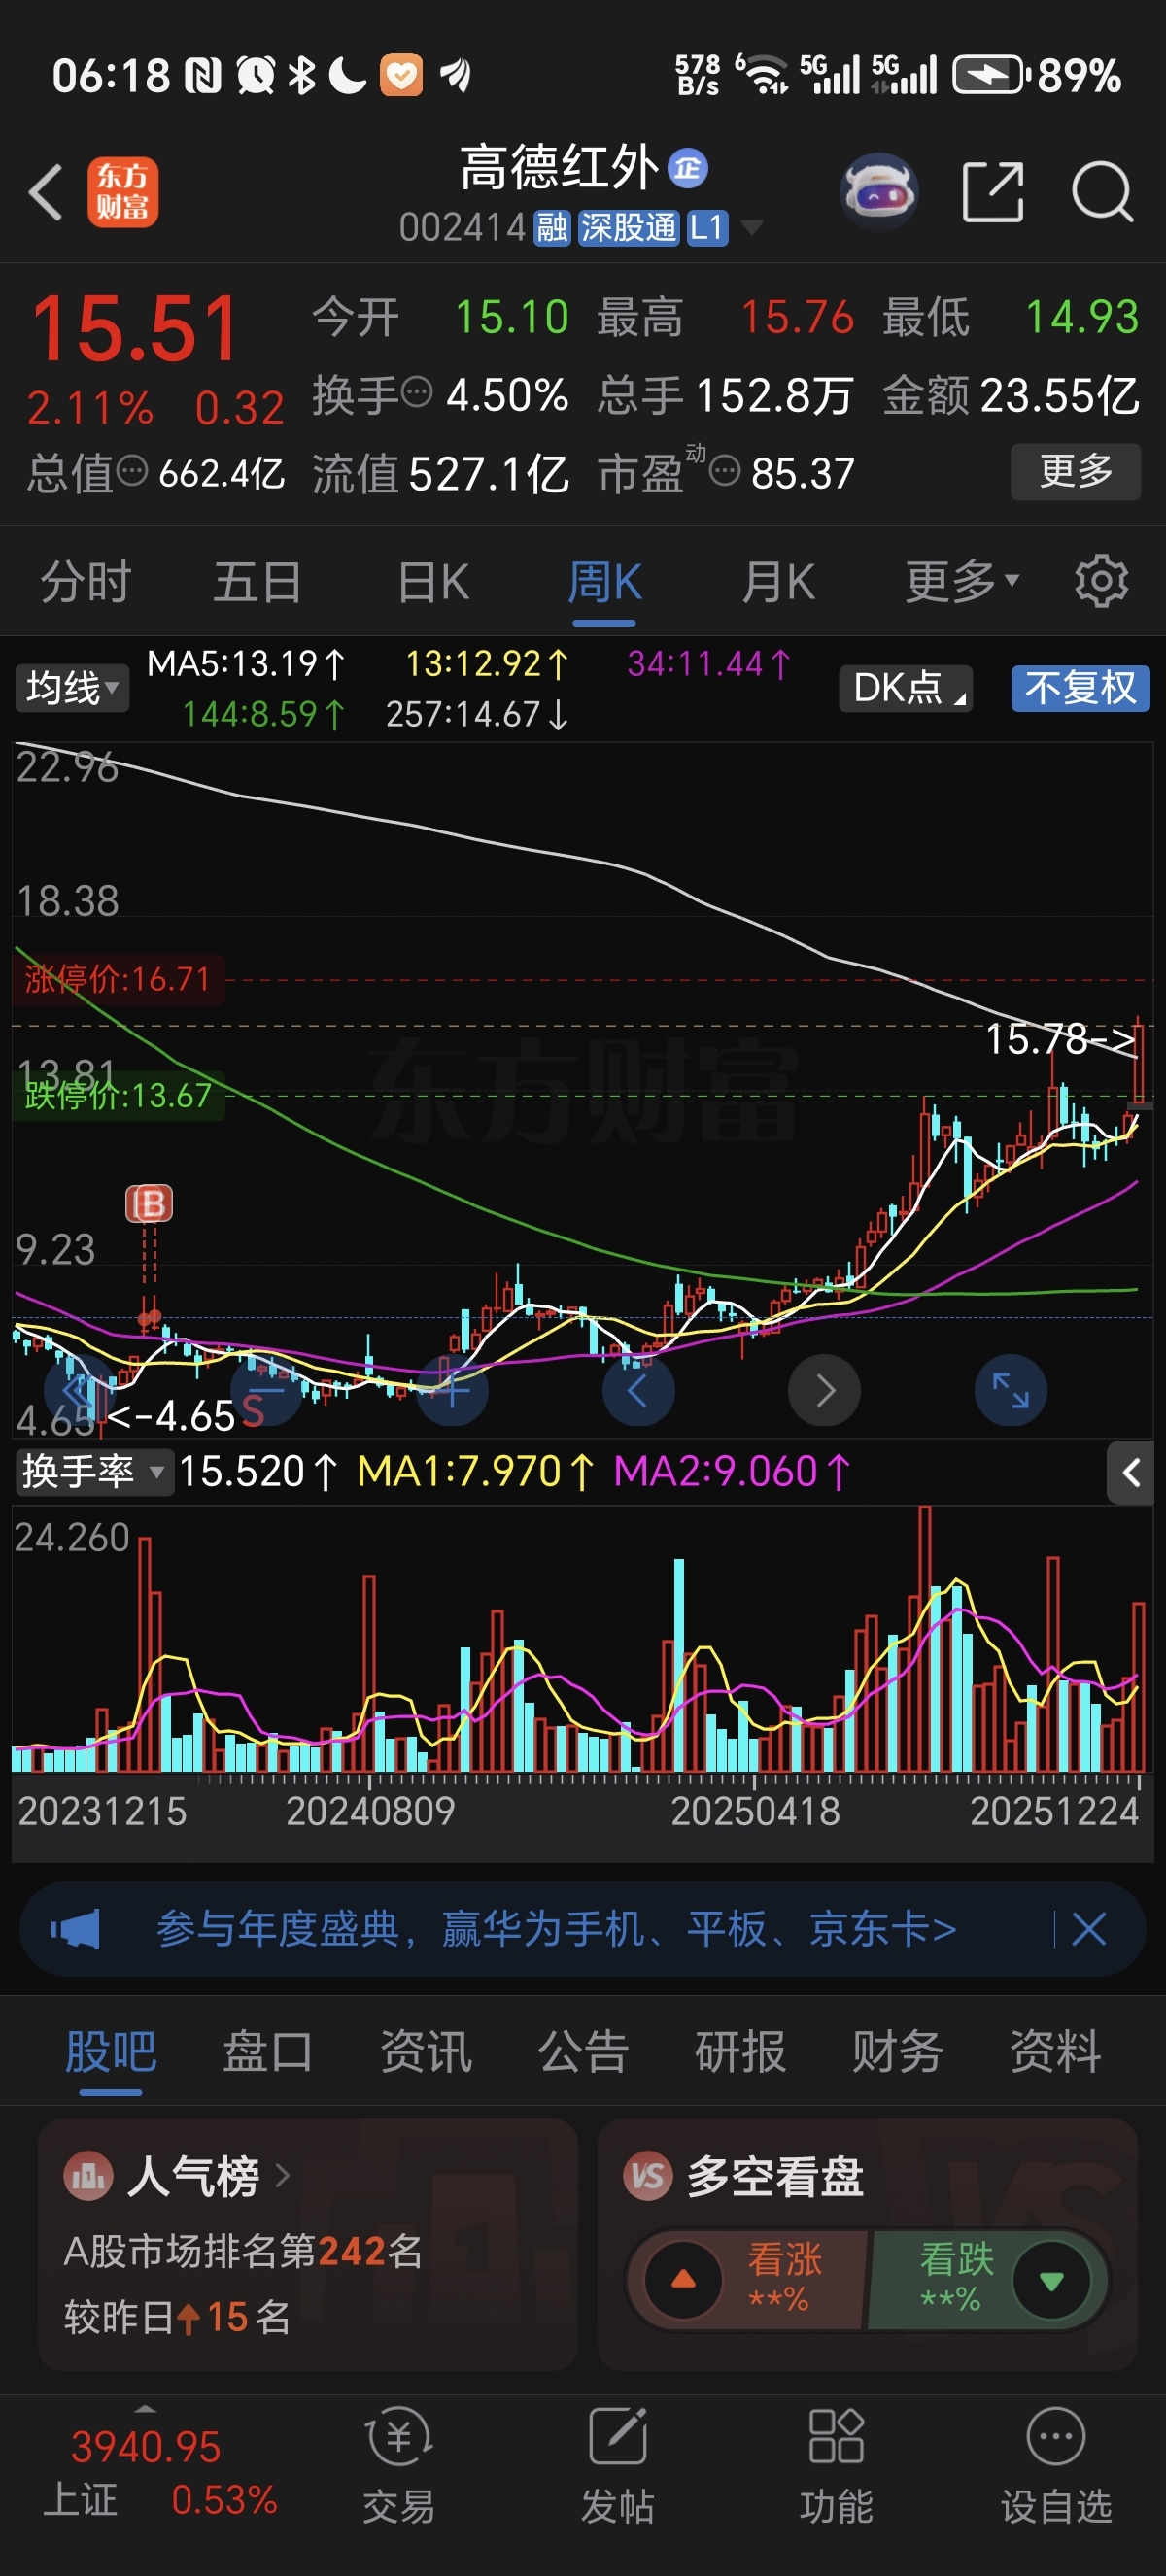Tap the 更多 quote details button
This screenshot has width=1166, height=2576.
pyautogui.click(x=1076, y=471)
